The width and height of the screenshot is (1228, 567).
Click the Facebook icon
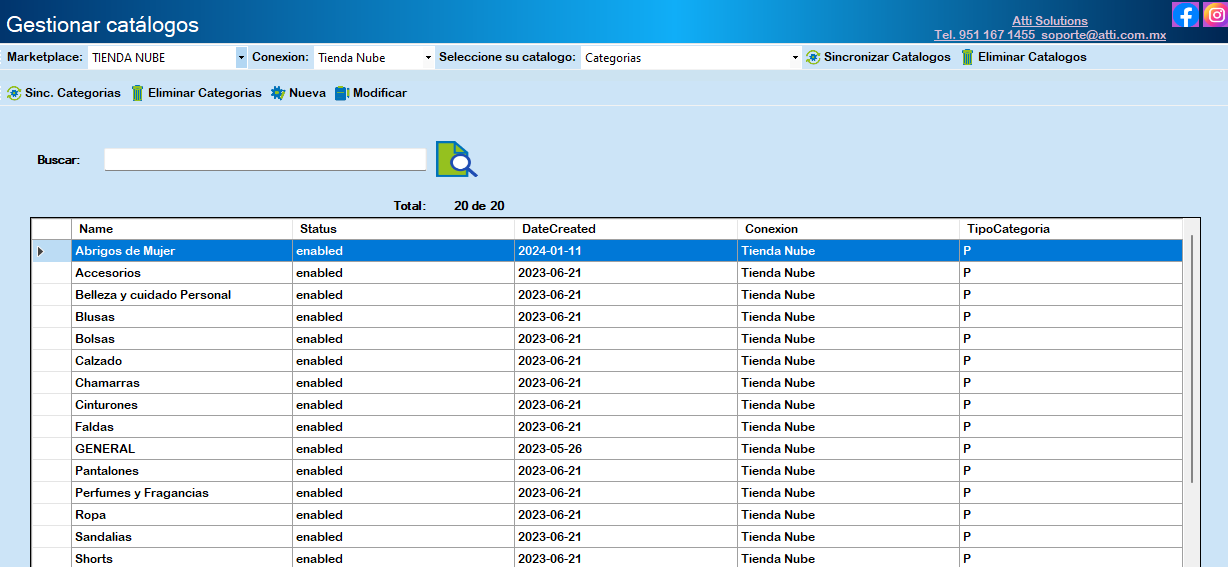[1185, 15]
